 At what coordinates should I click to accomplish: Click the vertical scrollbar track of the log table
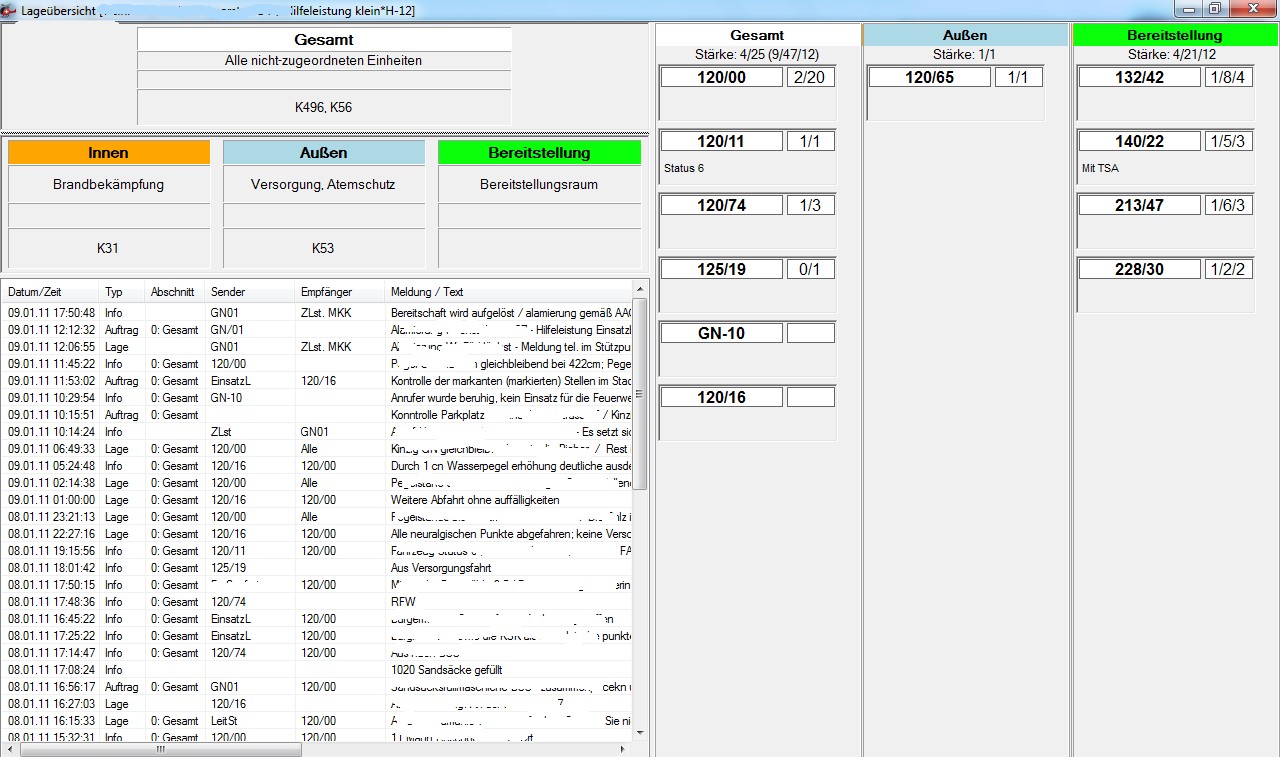click(x=640, y=600)
